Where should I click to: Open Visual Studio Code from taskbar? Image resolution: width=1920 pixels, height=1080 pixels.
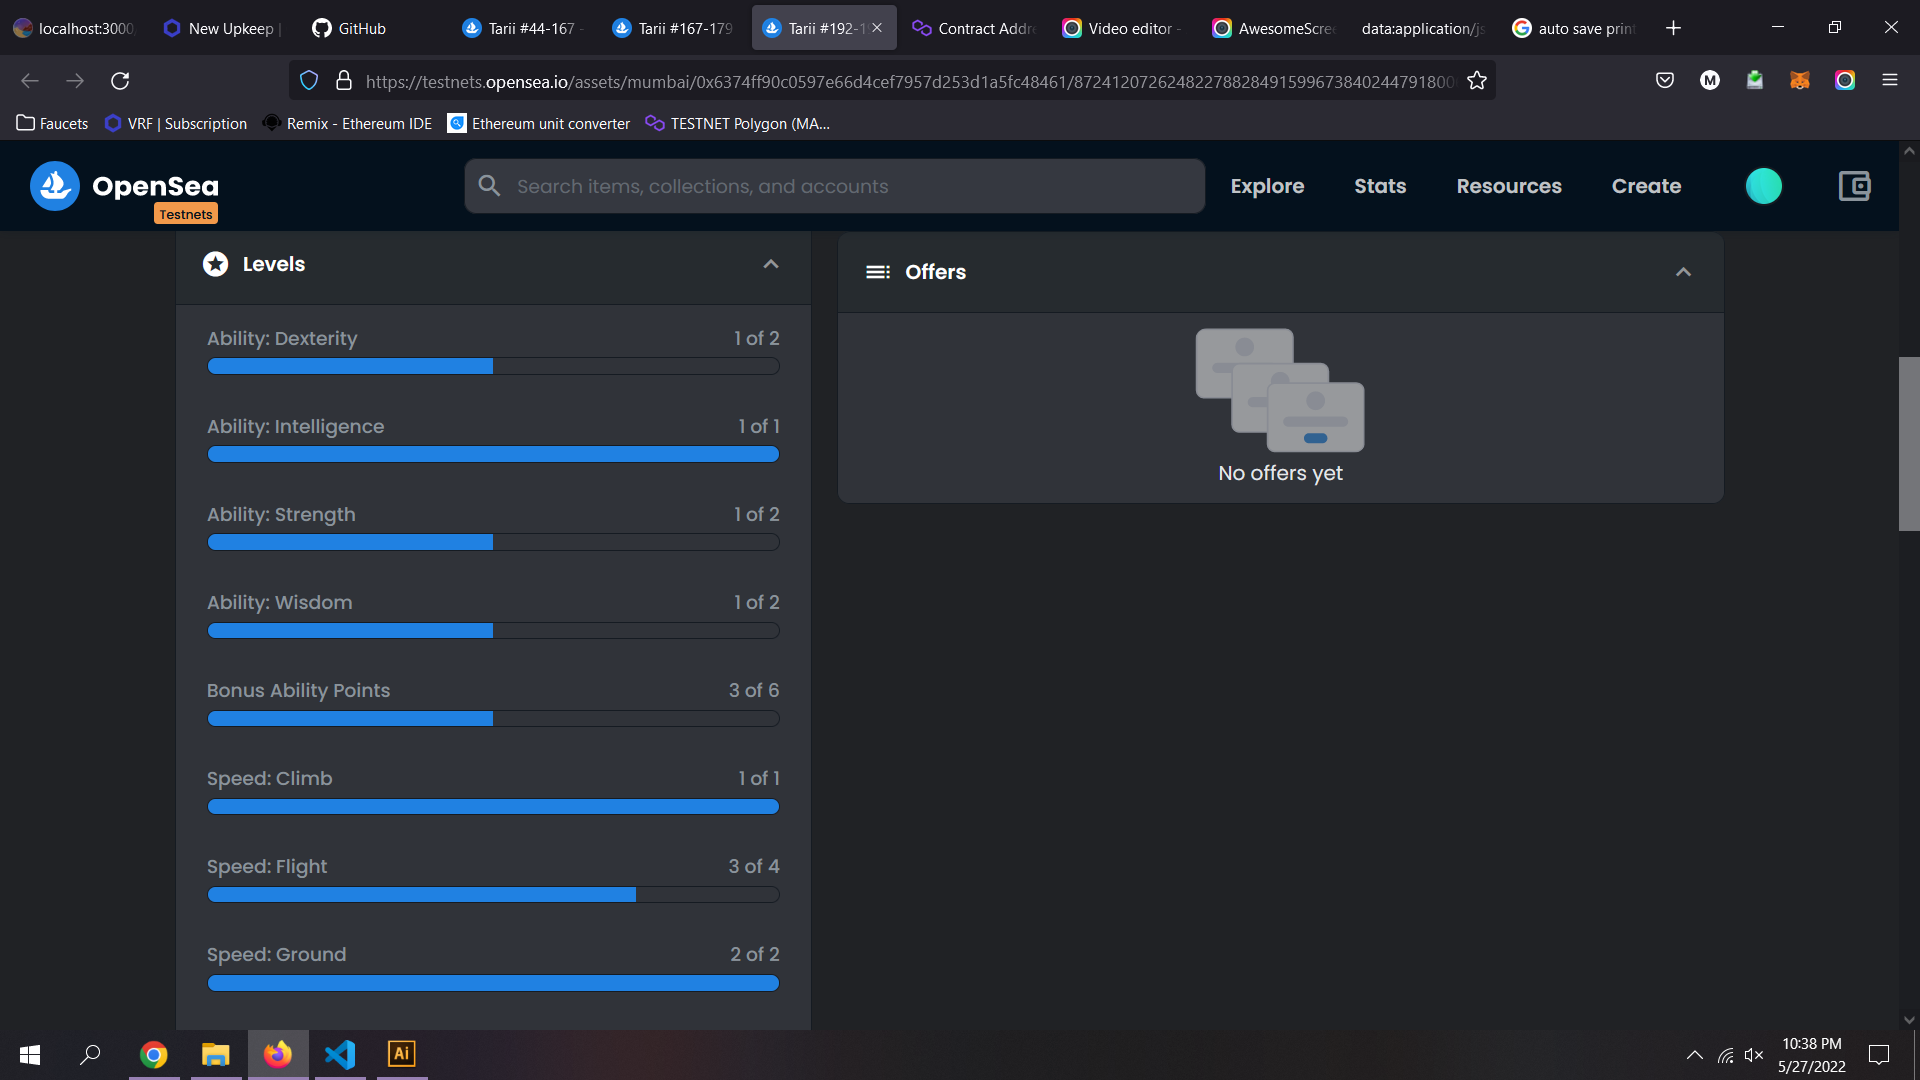coord(340,1054)
